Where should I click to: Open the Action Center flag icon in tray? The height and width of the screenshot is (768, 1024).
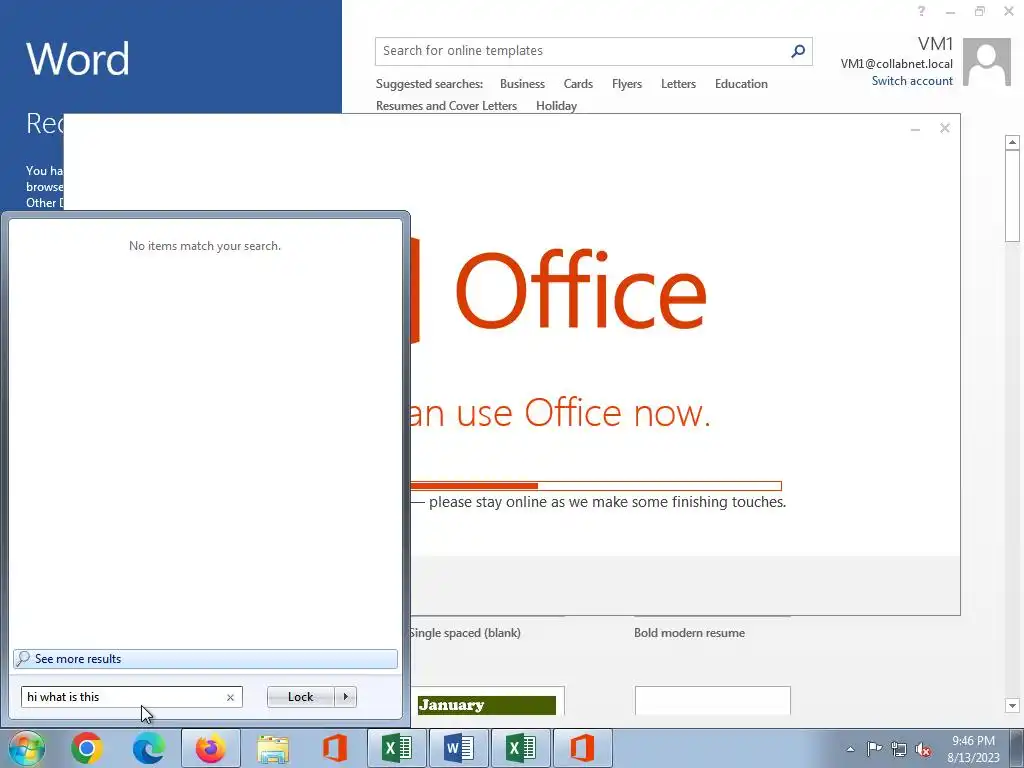point(874,749)
